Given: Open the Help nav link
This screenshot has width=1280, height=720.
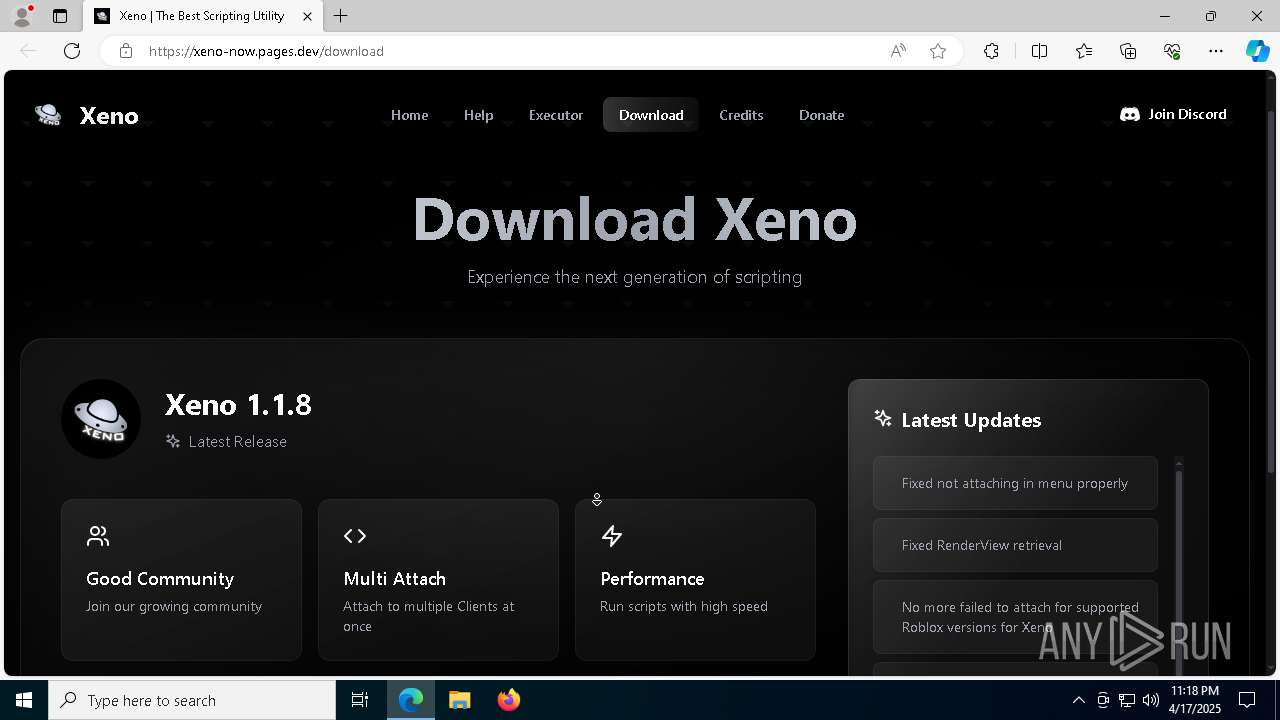Looking at the screenshot, I should coord(478,115).
